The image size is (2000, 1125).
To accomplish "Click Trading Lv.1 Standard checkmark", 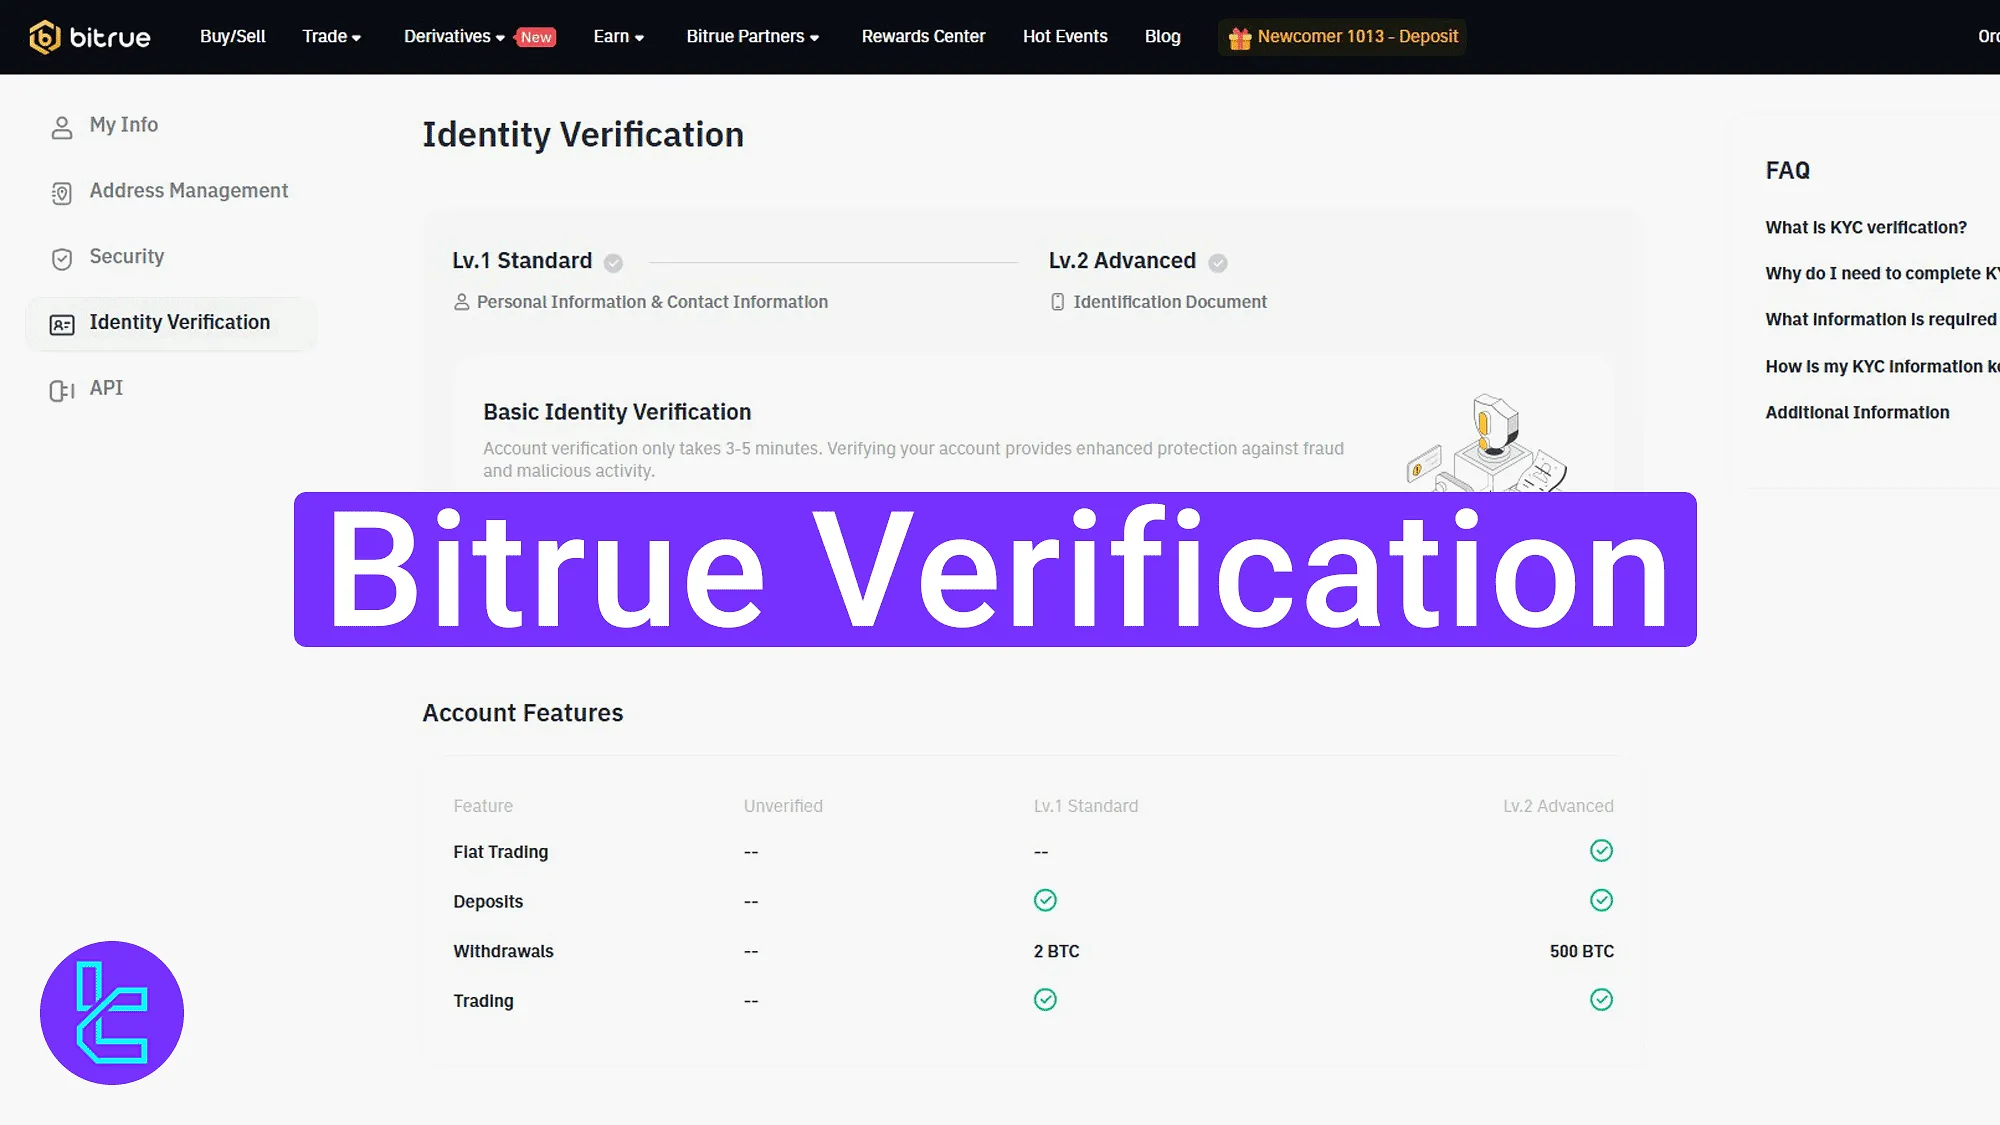I will [x=1045, y=1000].
